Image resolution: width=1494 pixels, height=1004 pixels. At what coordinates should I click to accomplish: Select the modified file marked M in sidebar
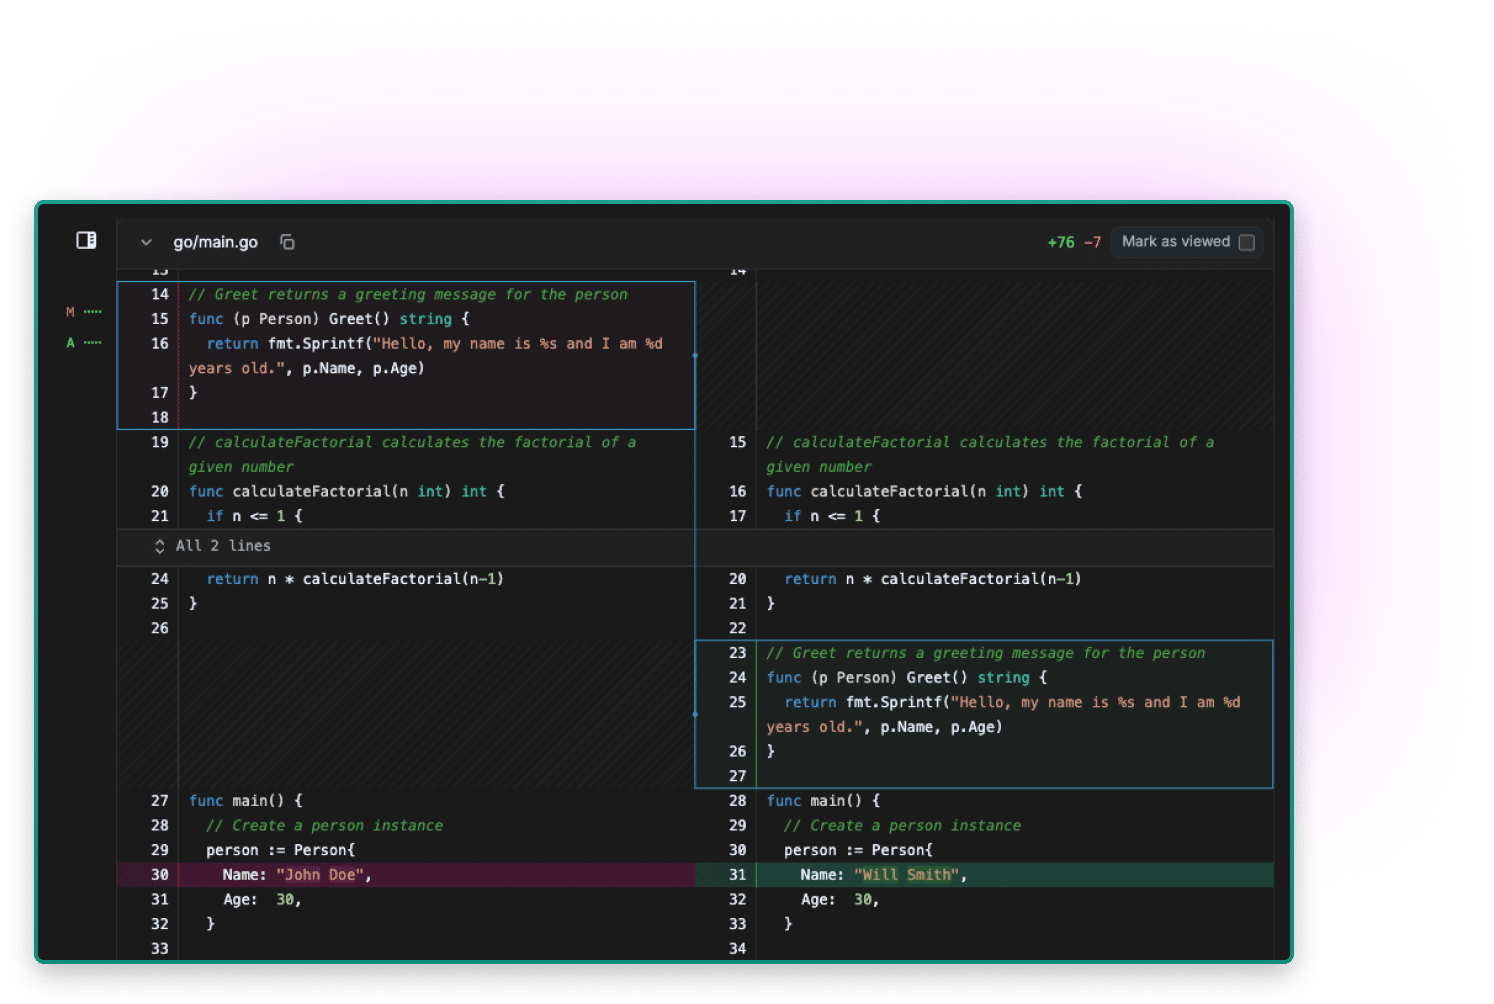84,312
